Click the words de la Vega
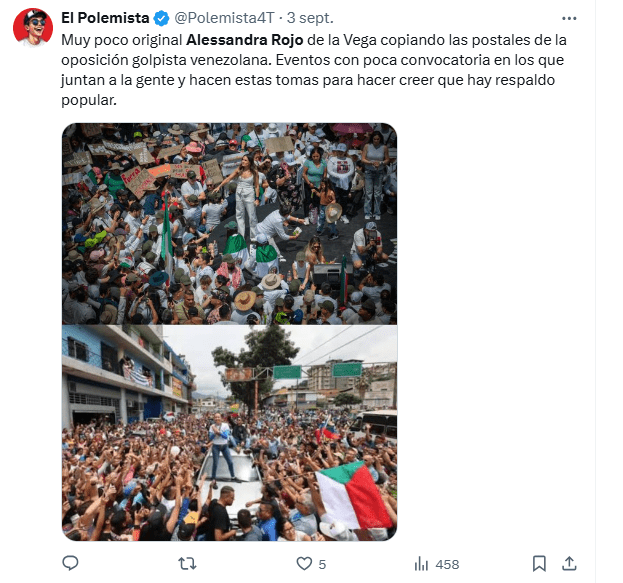 342,40
